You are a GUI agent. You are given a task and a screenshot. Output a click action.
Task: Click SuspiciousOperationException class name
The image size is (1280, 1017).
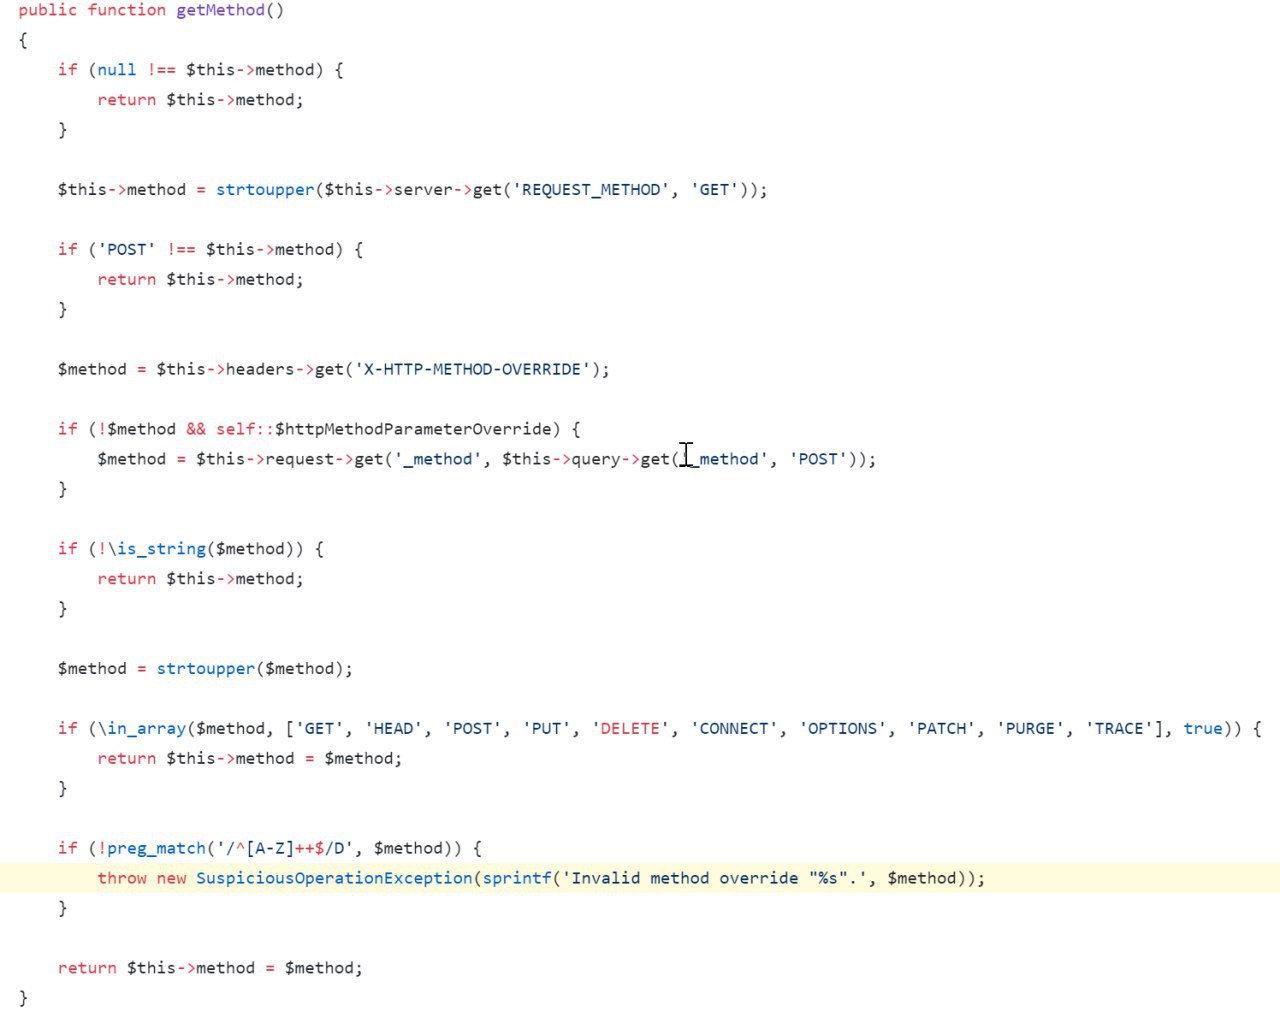click(334, 879)
